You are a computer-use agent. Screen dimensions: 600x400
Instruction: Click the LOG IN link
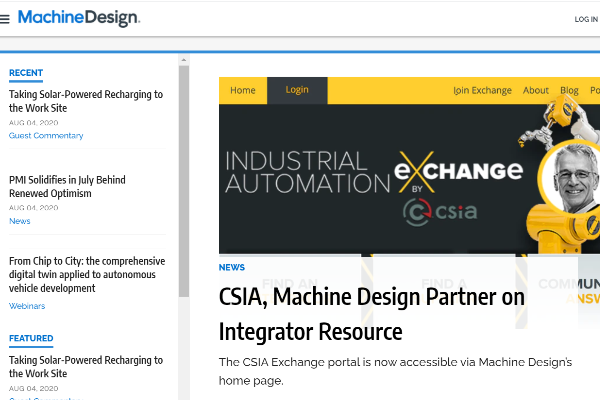[586, 20]
